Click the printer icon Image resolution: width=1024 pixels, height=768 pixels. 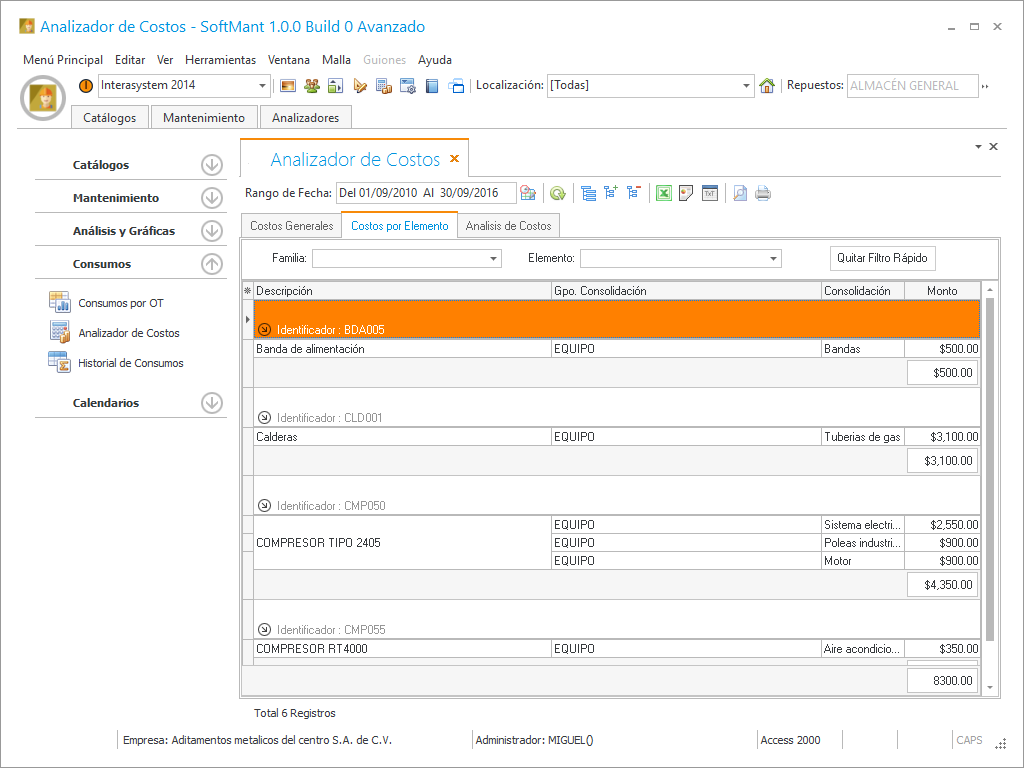click(x=763, y=194)
